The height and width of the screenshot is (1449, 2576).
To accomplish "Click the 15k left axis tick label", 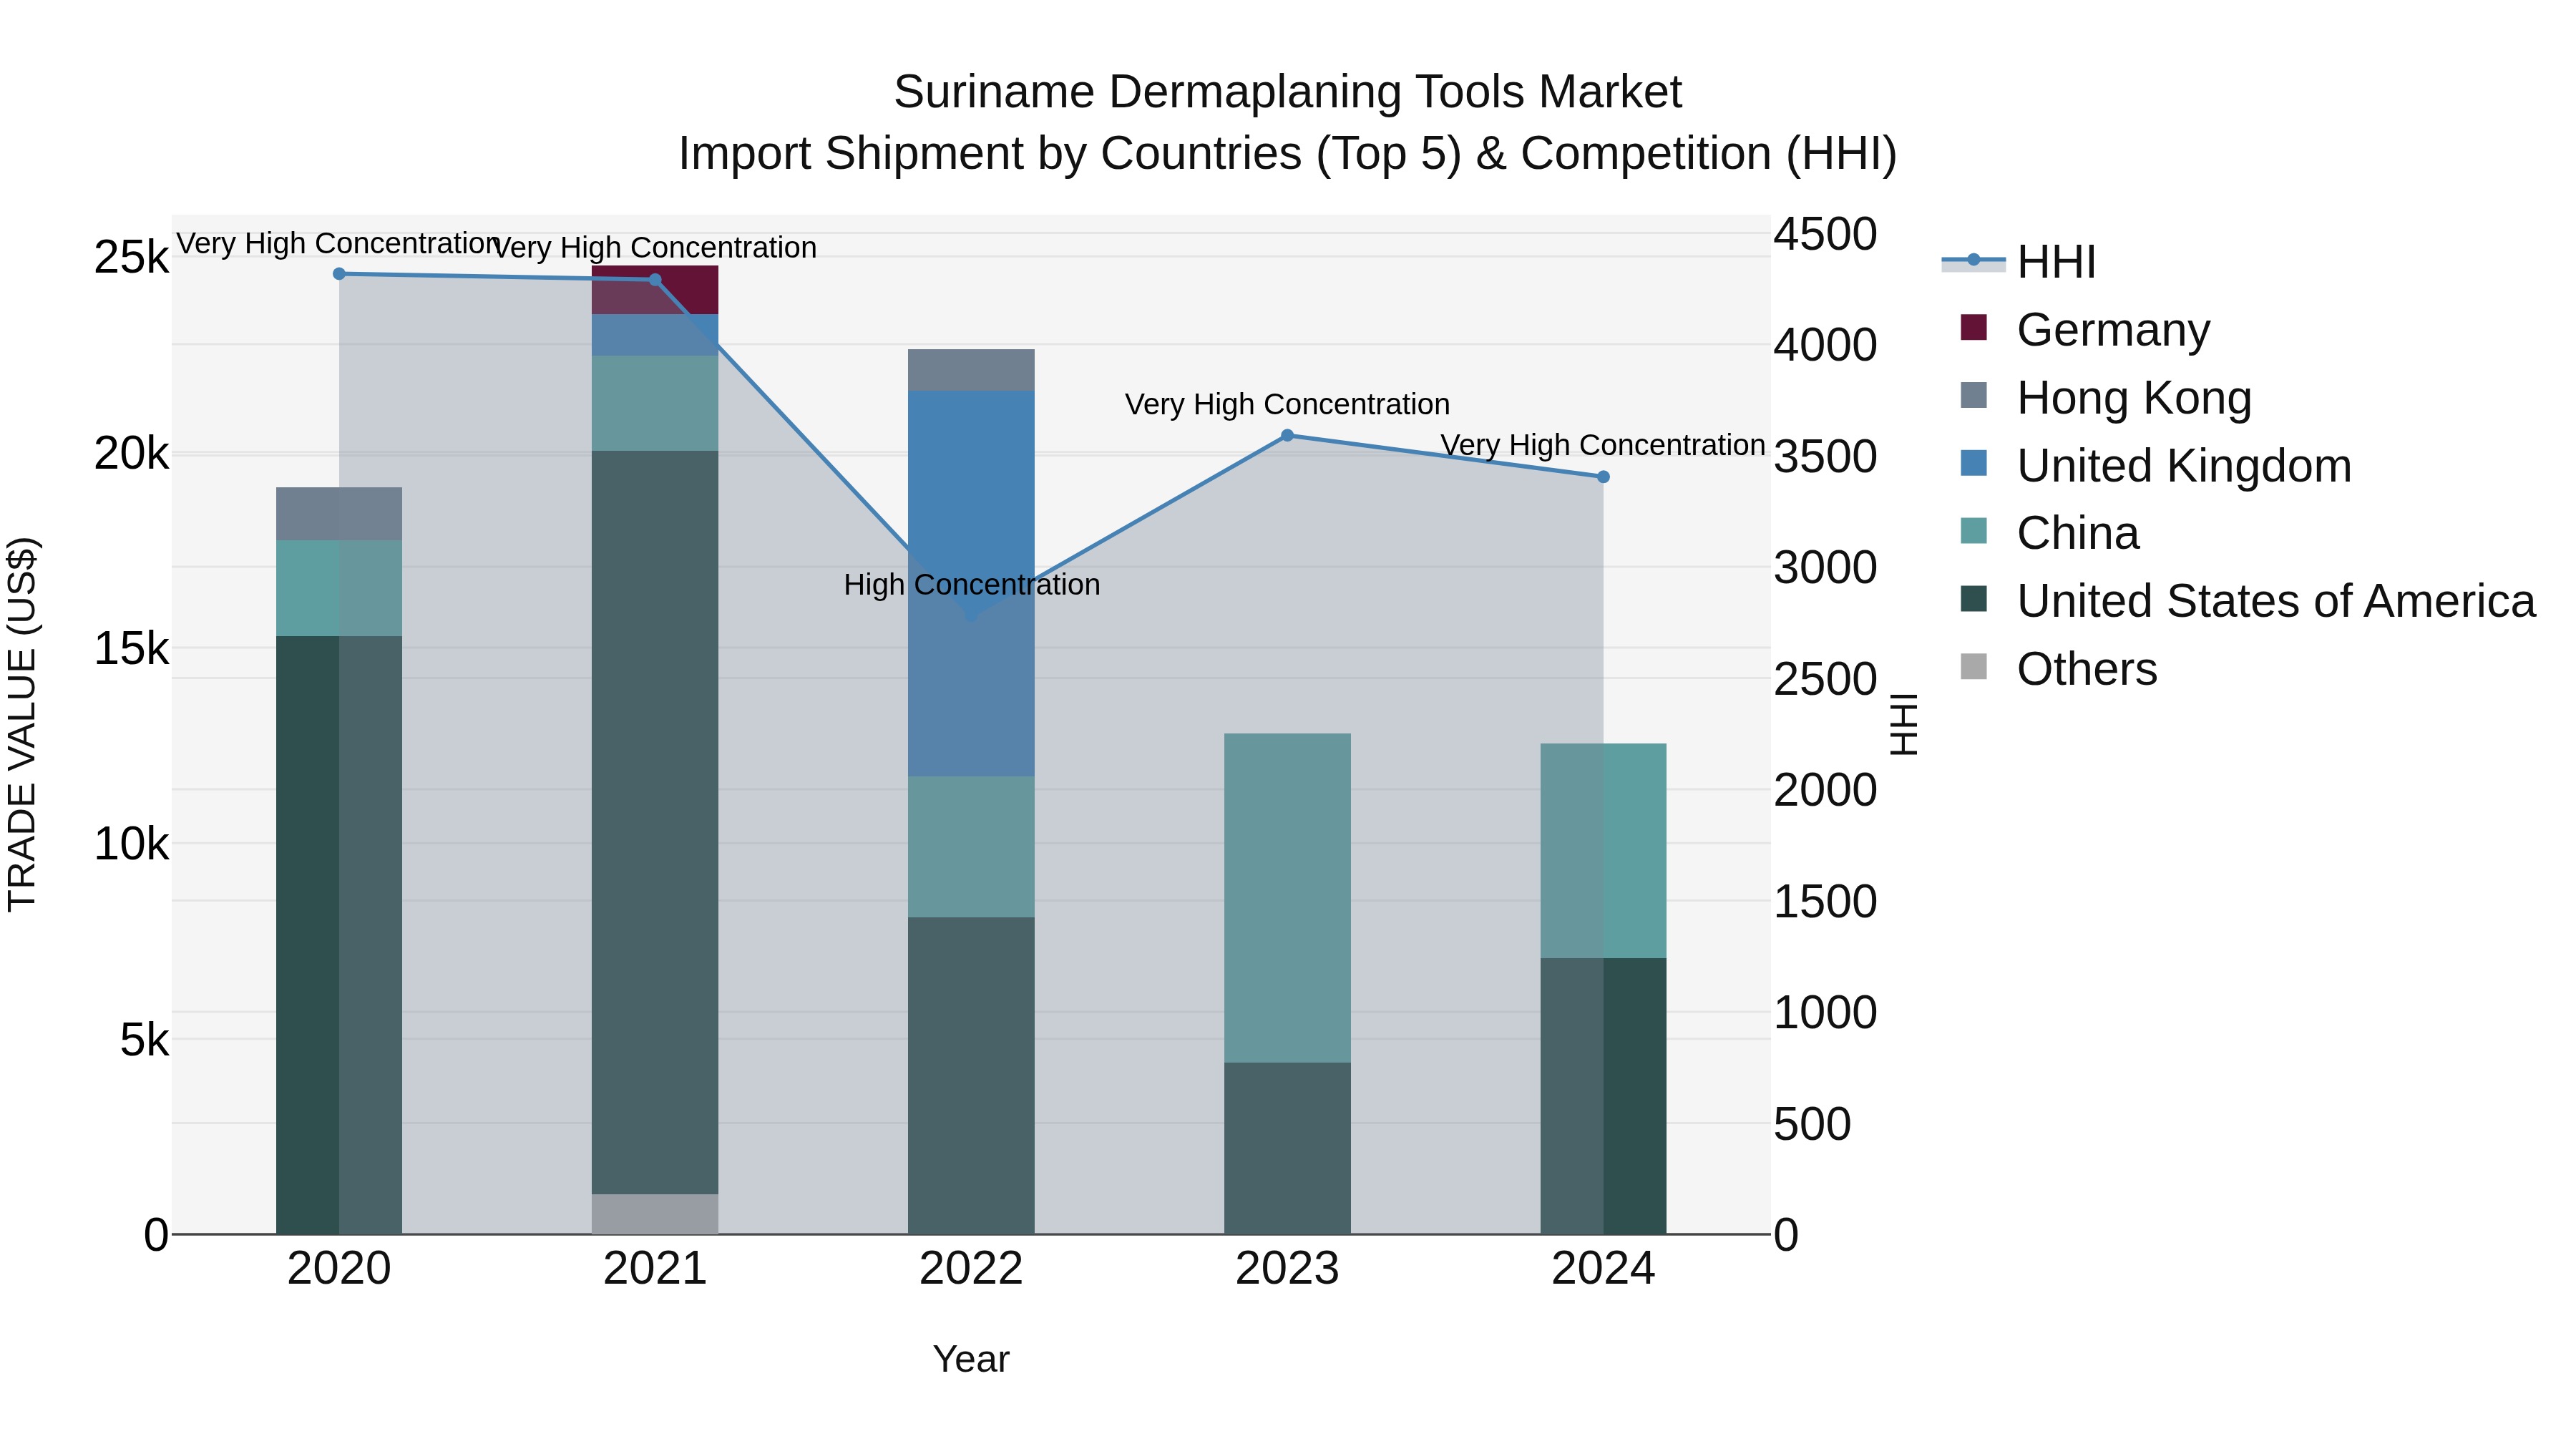I will point(131,649).
